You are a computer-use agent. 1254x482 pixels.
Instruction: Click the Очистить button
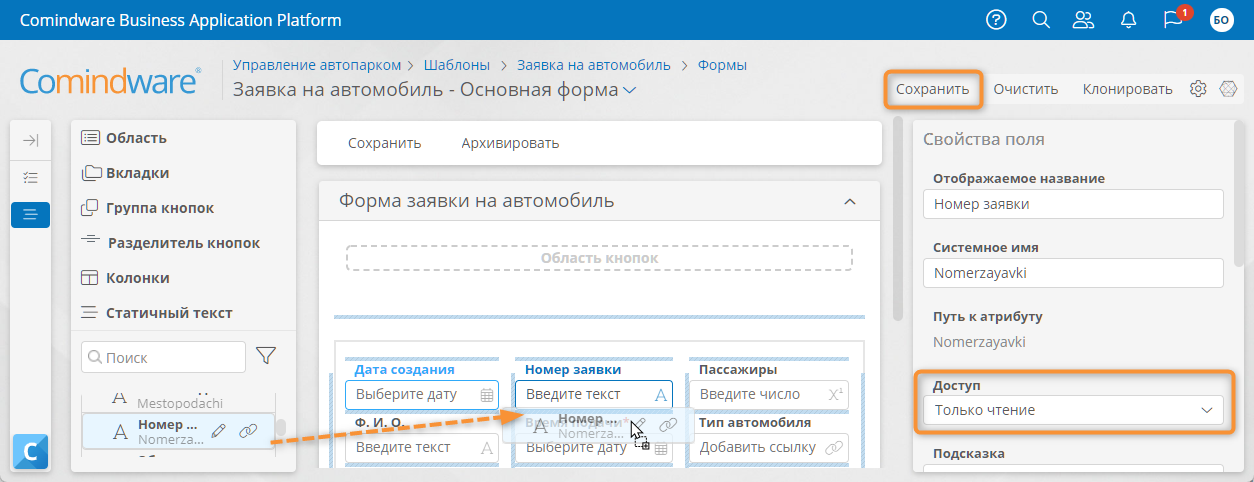pyautogui.click(x=1026, y=89)
